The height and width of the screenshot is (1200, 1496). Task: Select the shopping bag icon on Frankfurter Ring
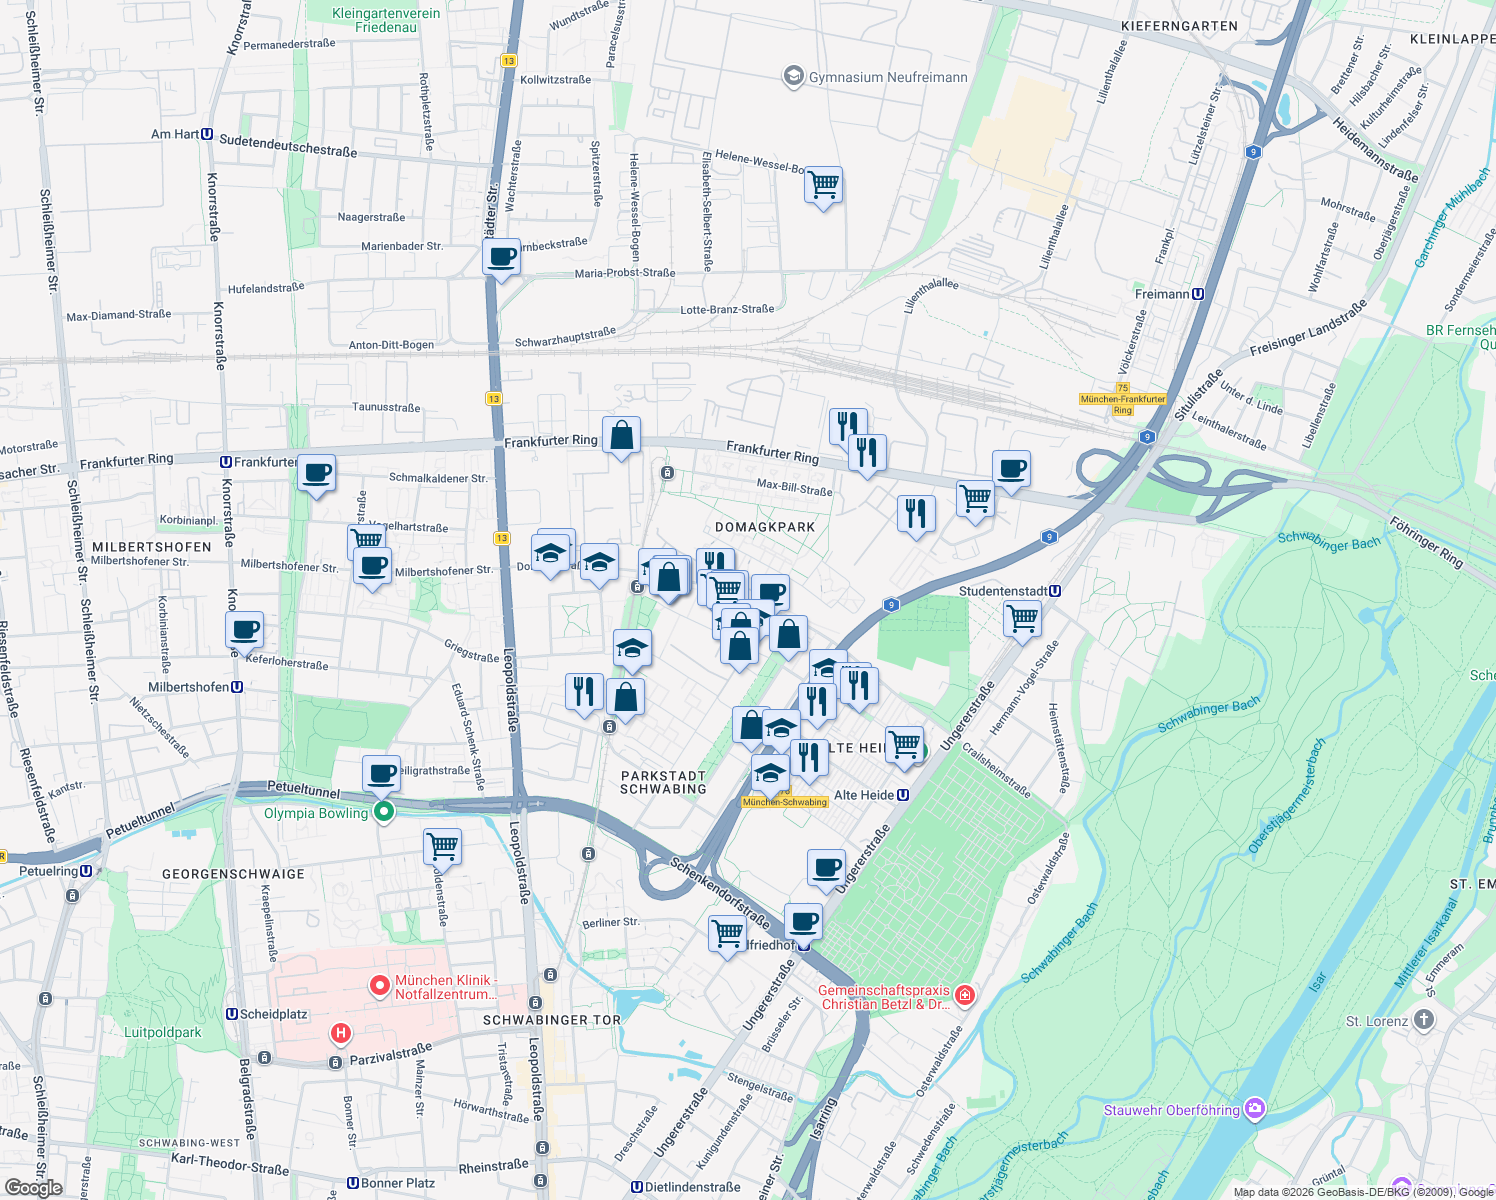tap(620, 436)
